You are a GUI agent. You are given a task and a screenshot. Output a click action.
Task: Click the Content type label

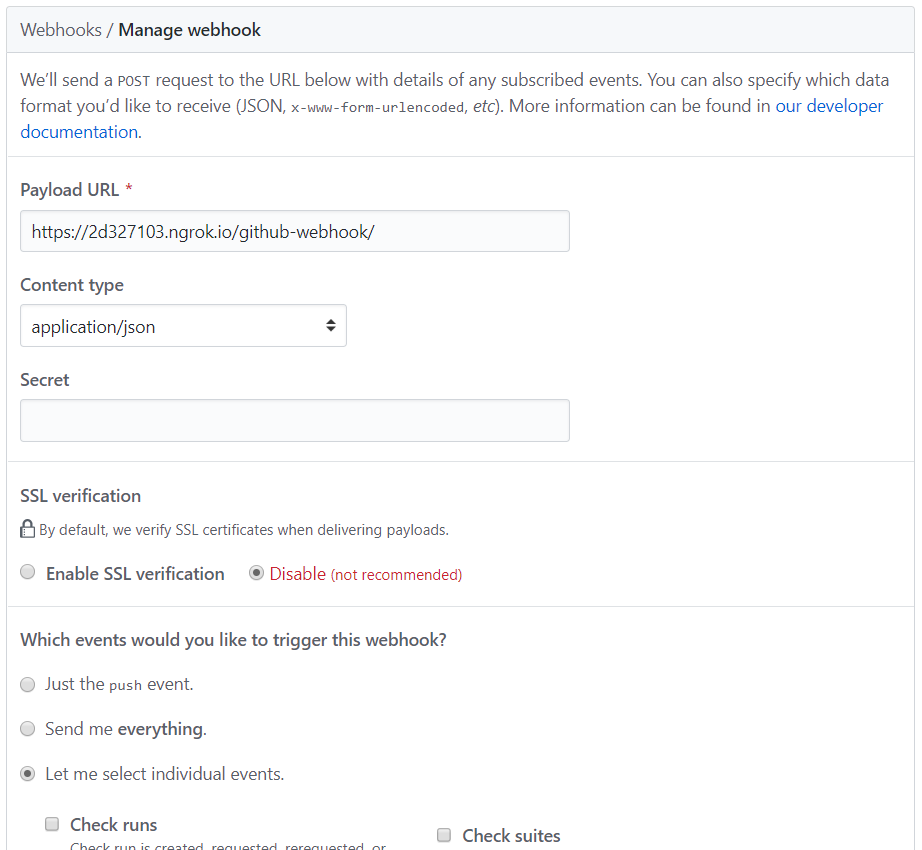click(x=72, y=285)
